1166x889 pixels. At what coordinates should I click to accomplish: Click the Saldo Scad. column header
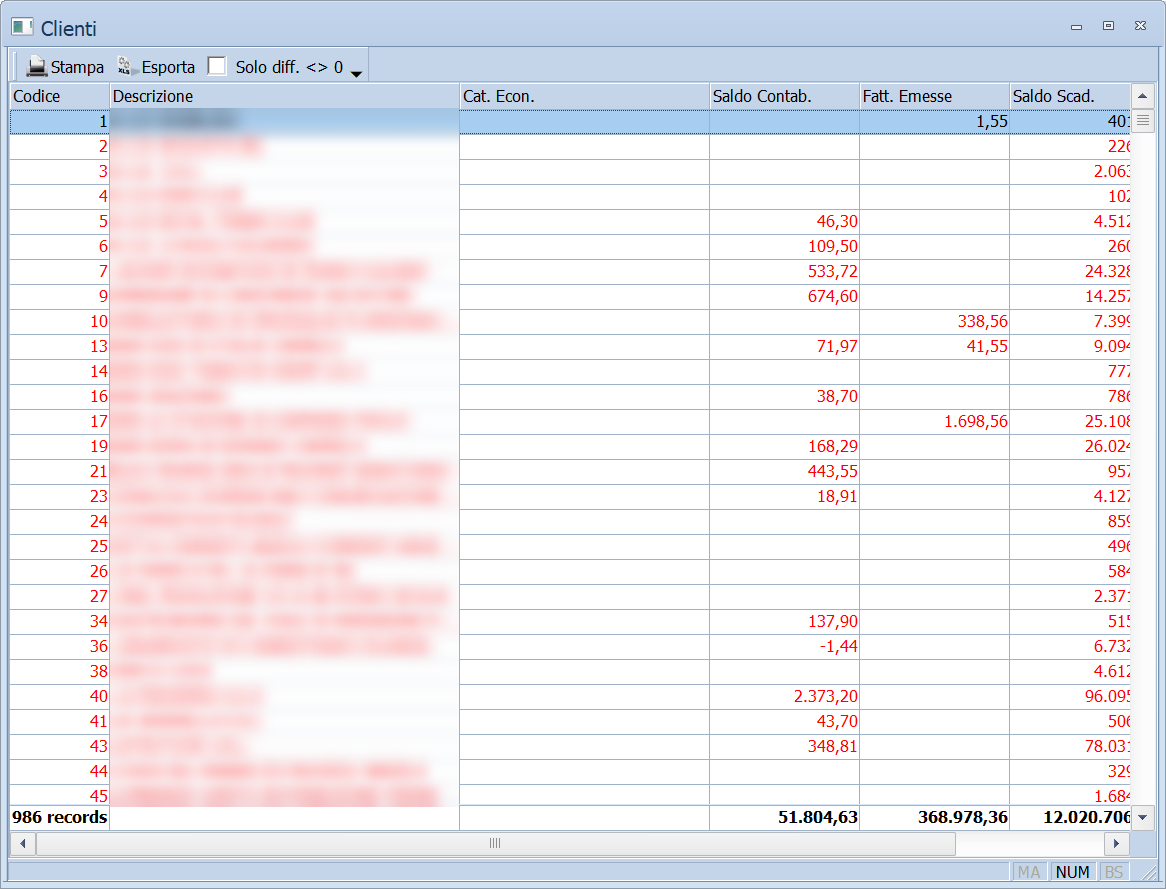(x=1070, y=96)
